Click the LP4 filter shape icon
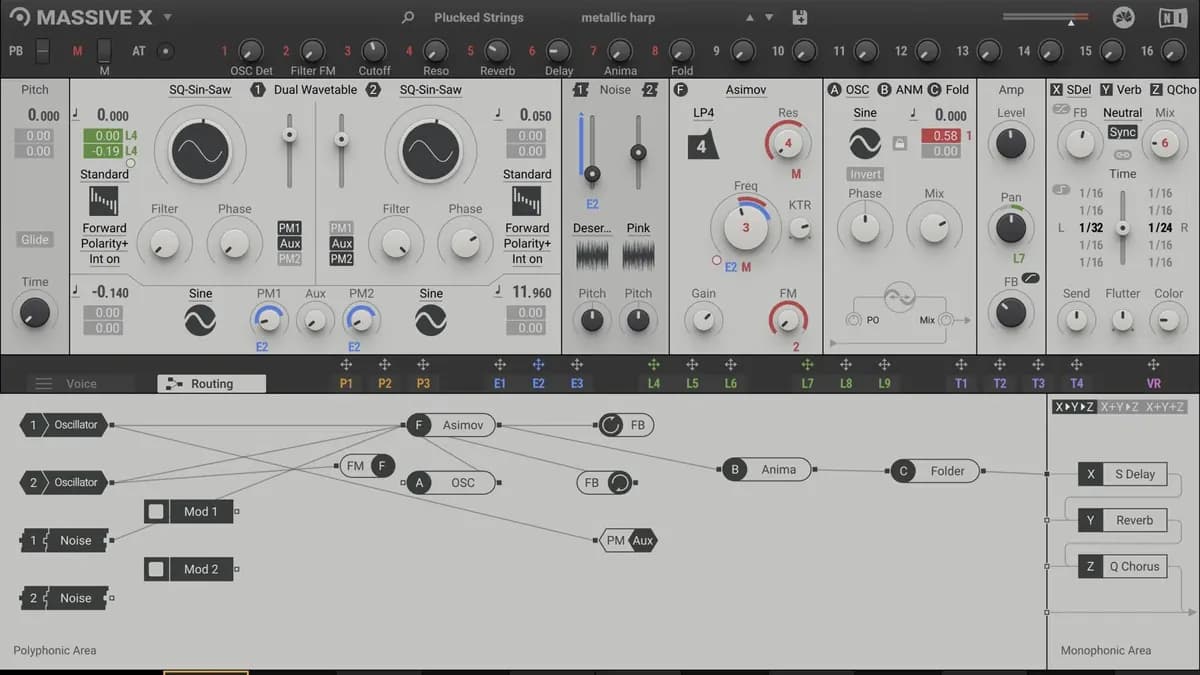The image size is (1200, 675). coord(702,144)
